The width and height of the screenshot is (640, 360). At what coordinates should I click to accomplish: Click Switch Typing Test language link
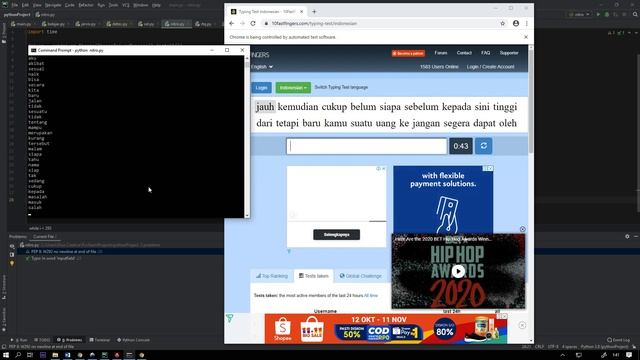[x=341, y=87]
